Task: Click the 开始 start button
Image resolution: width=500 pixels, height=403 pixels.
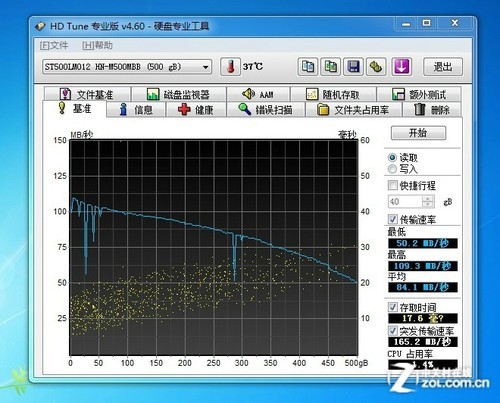Action: click(x=418, y=133)
